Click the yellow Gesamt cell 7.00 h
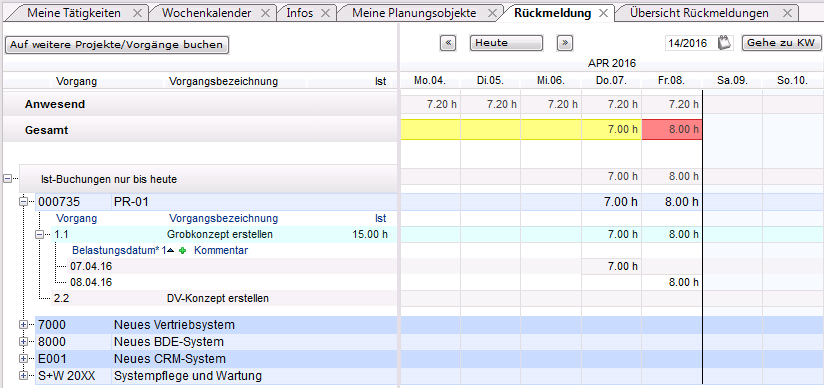This screenshot has width=824, height=388. (x=612, y=130)
